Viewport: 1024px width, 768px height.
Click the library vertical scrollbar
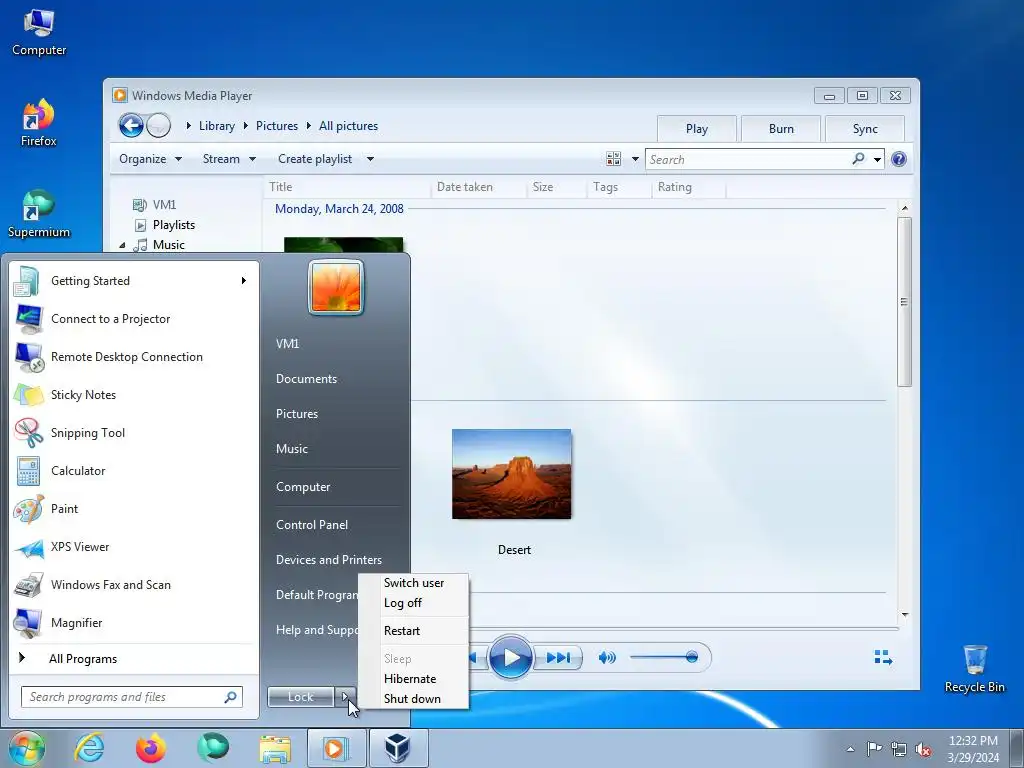tap(904, 302)
